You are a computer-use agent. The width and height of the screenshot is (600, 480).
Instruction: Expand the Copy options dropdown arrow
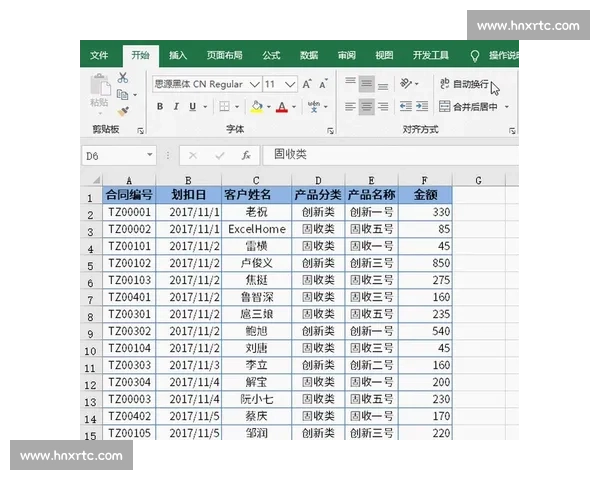point(135,95)
